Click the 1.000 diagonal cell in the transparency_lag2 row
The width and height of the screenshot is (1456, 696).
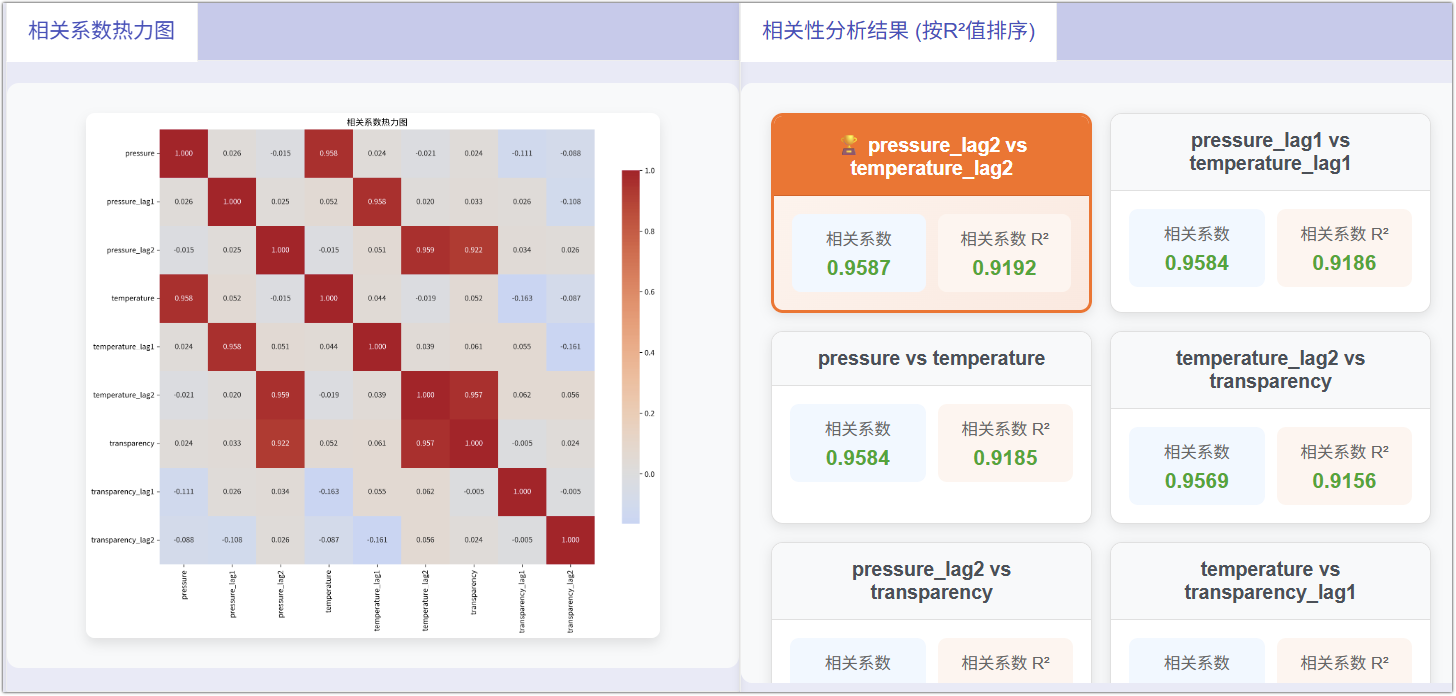tap(570, 540)
